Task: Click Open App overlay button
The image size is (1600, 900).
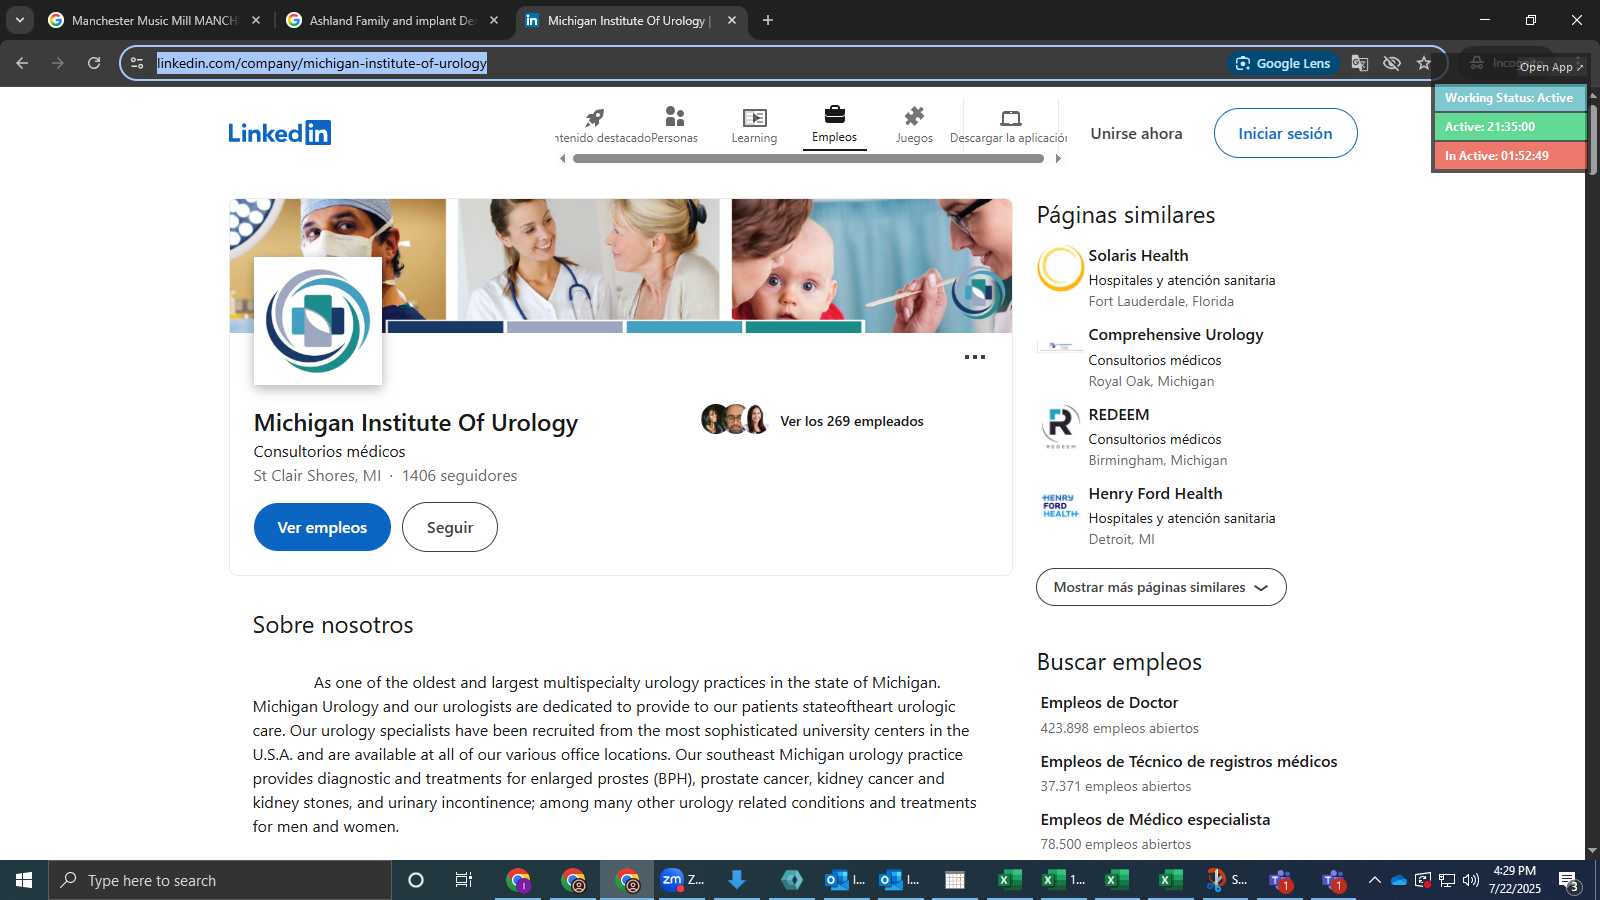Action: pyautogui.click(x=1551, y=67)
